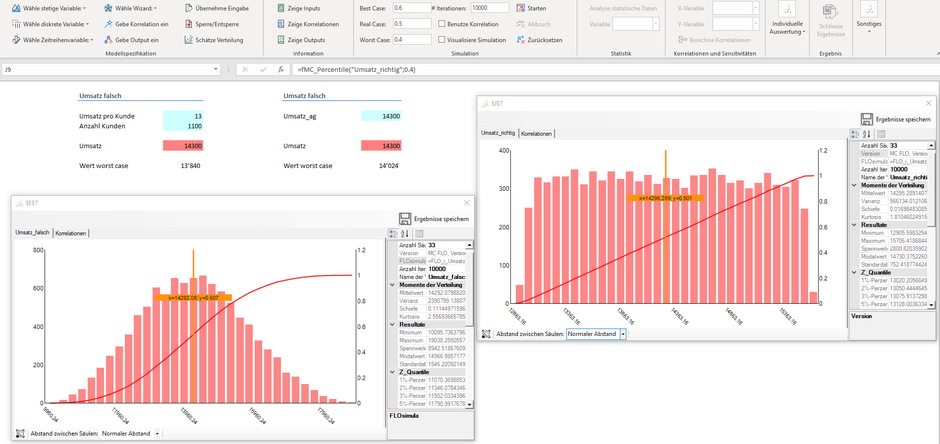
Task: Click Alphabetical sort icon in Umsatz_falsch window
Action: [405, 234]
